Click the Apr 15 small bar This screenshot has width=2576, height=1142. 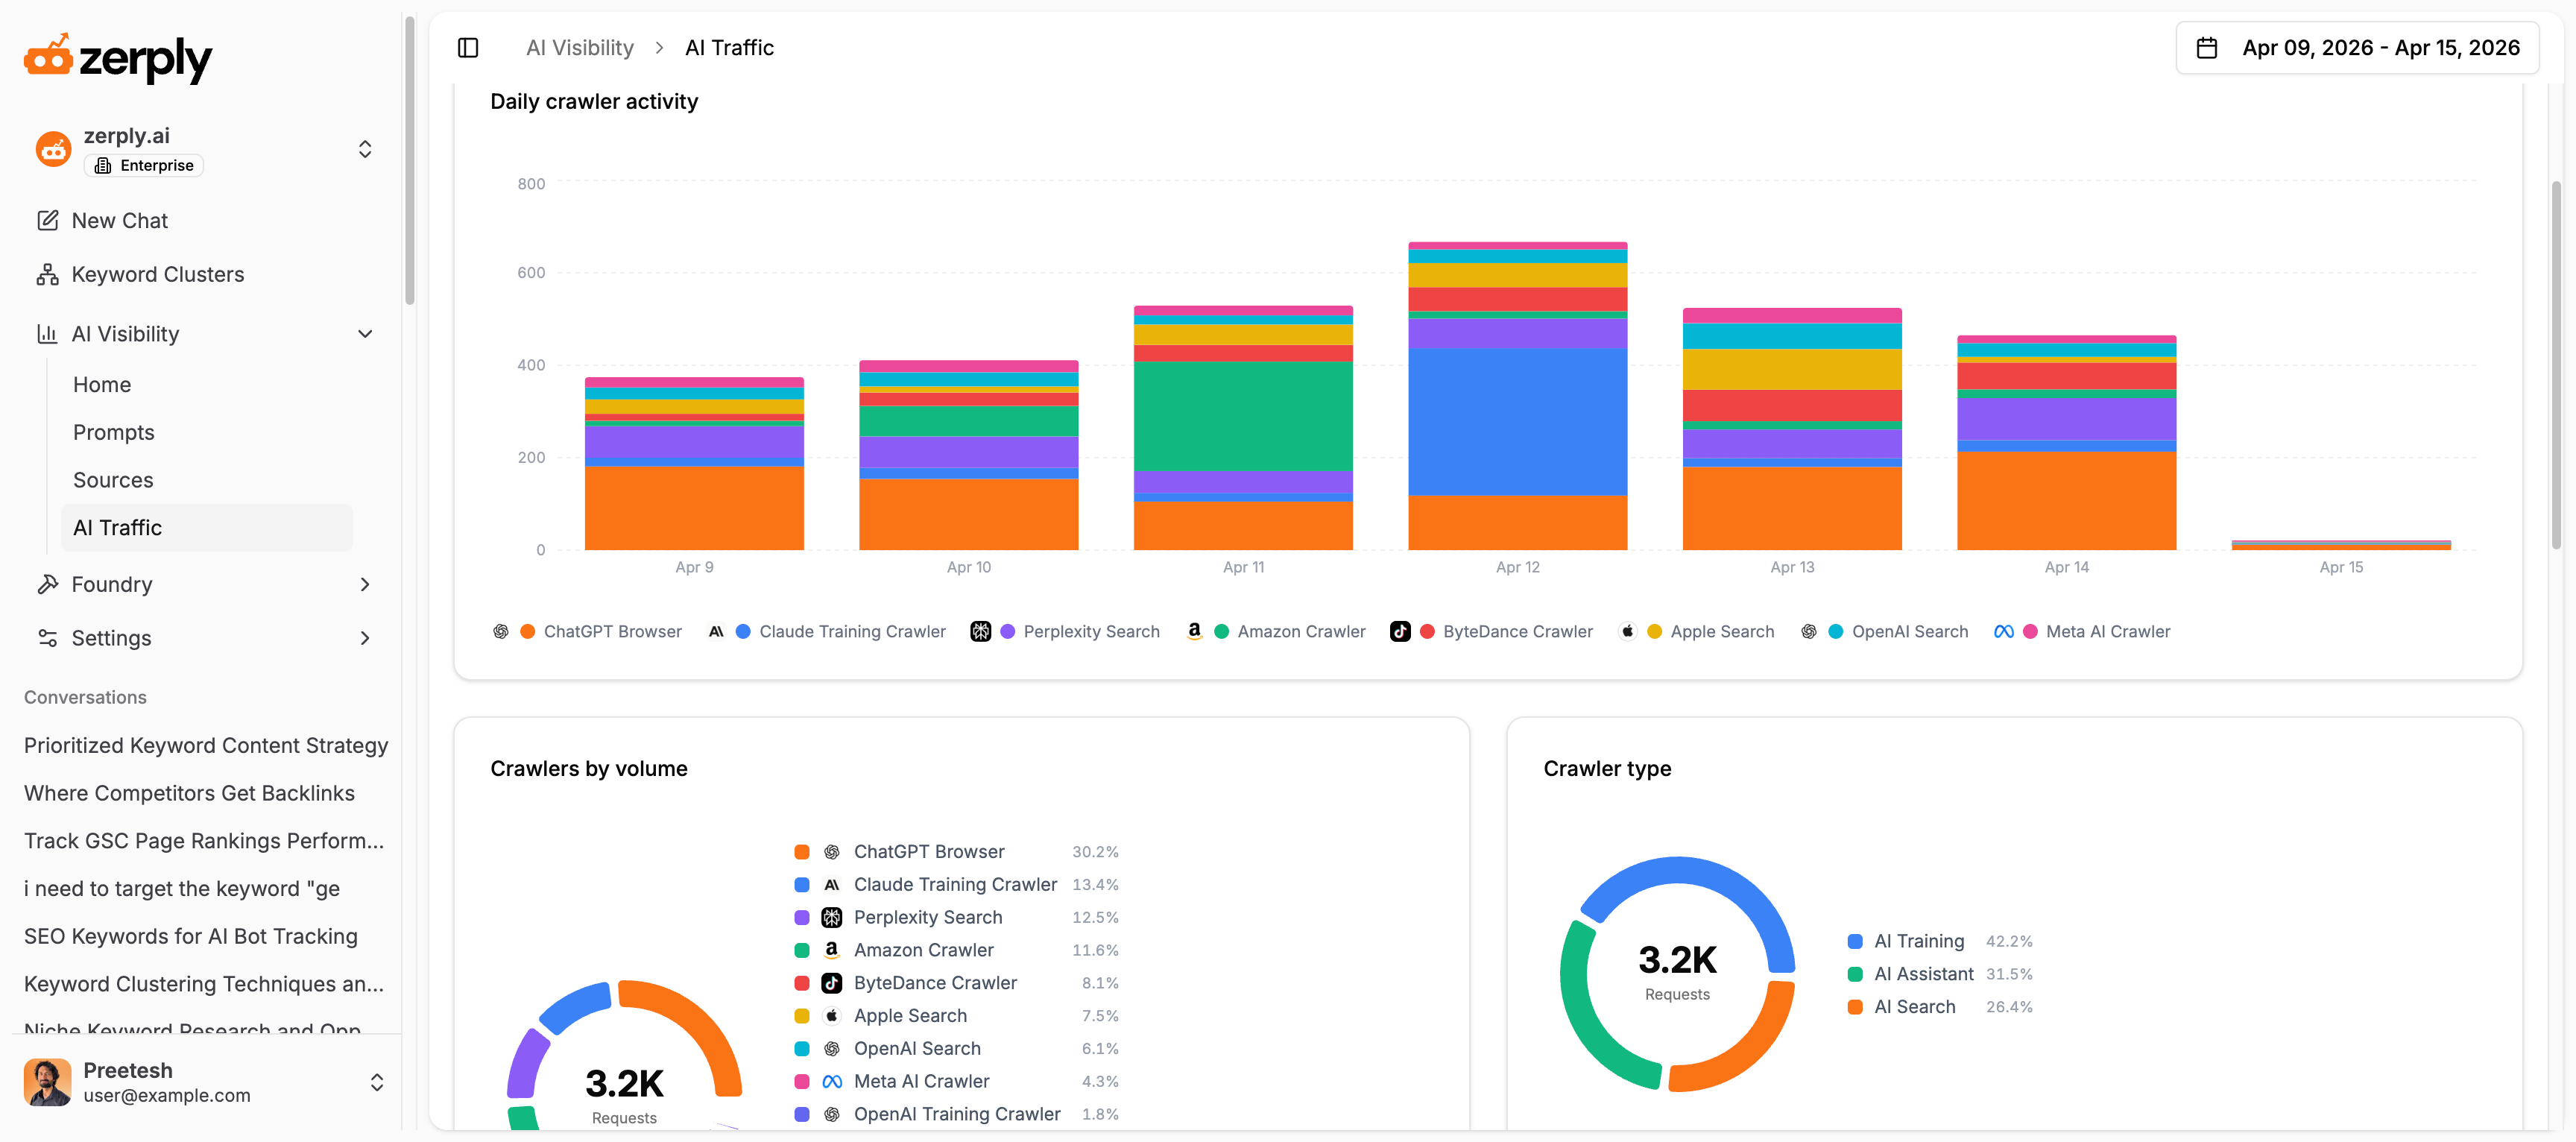[2341, 545]
